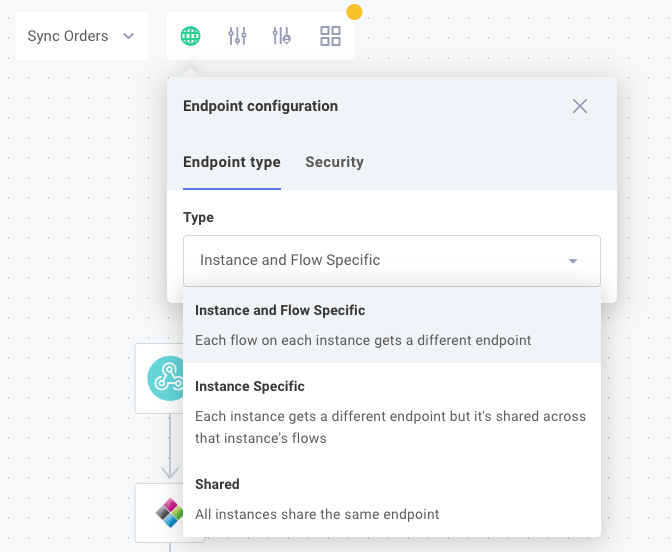
Task: Open the Type combo box
Action: click(392, 261)
